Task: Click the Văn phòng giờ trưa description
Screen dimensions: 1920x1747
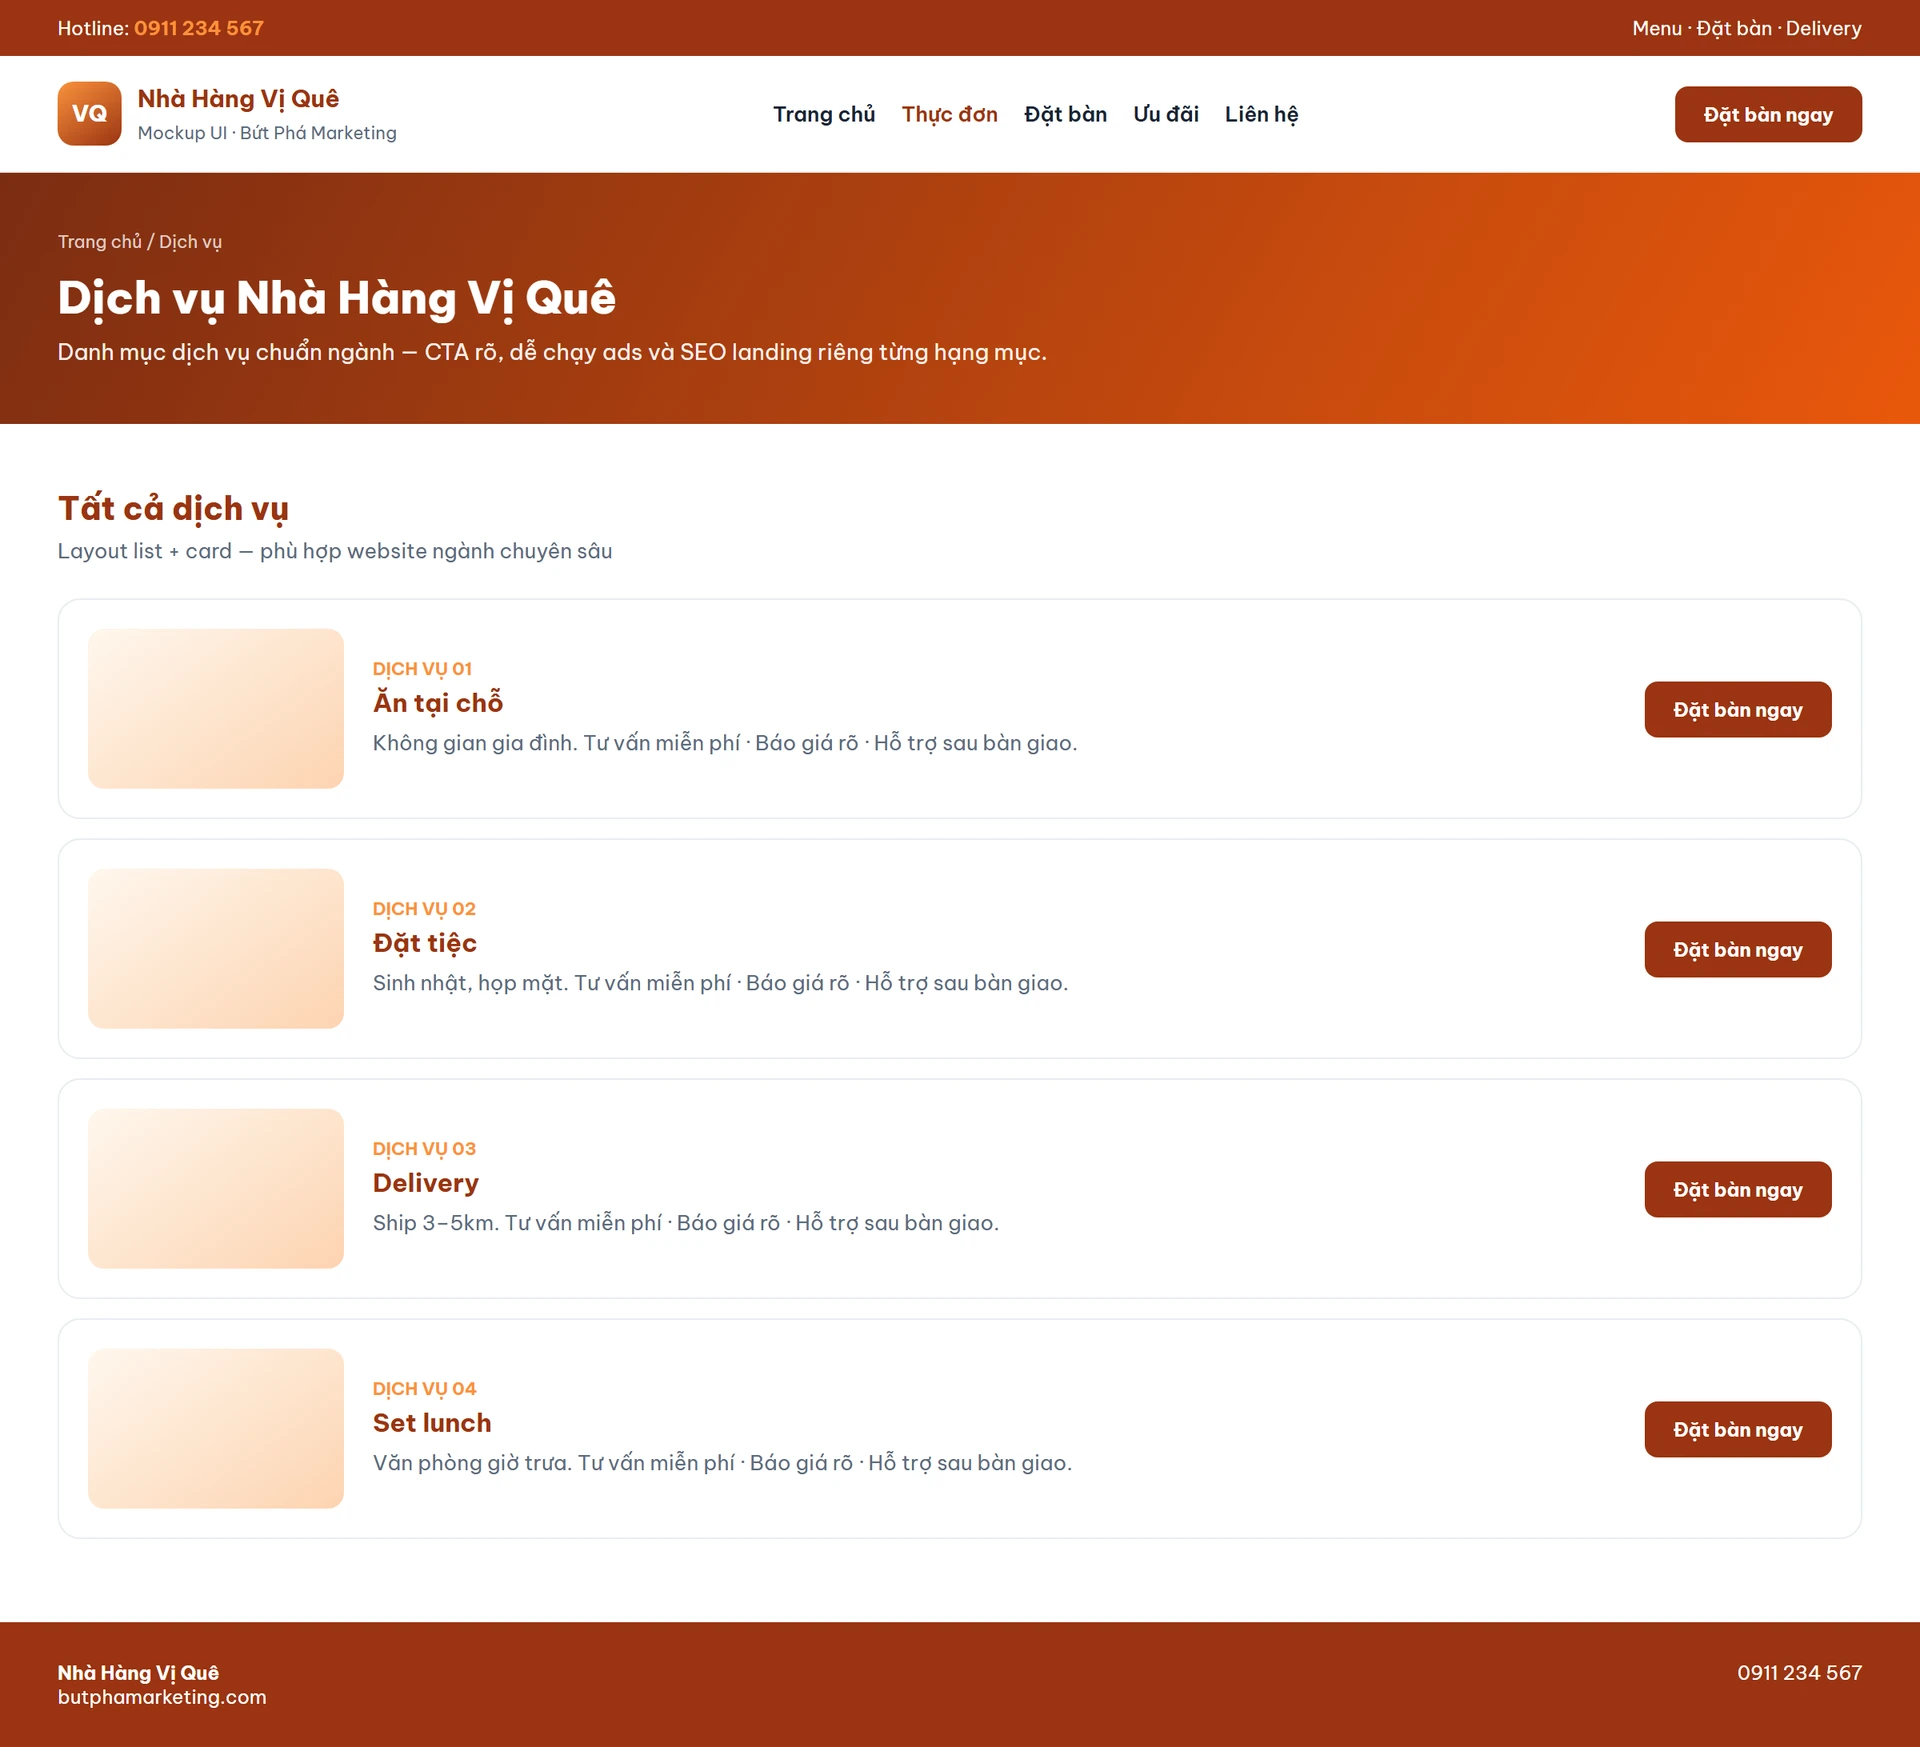Action: (722, 1463)
